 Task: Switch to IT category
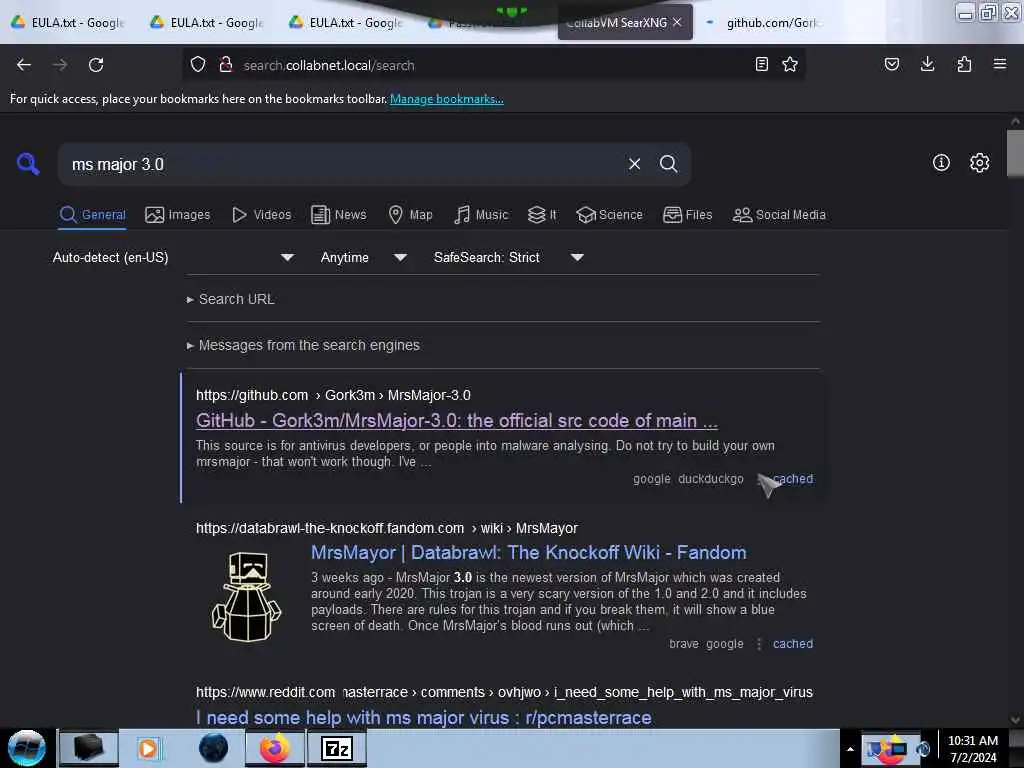tap(542, 215)
